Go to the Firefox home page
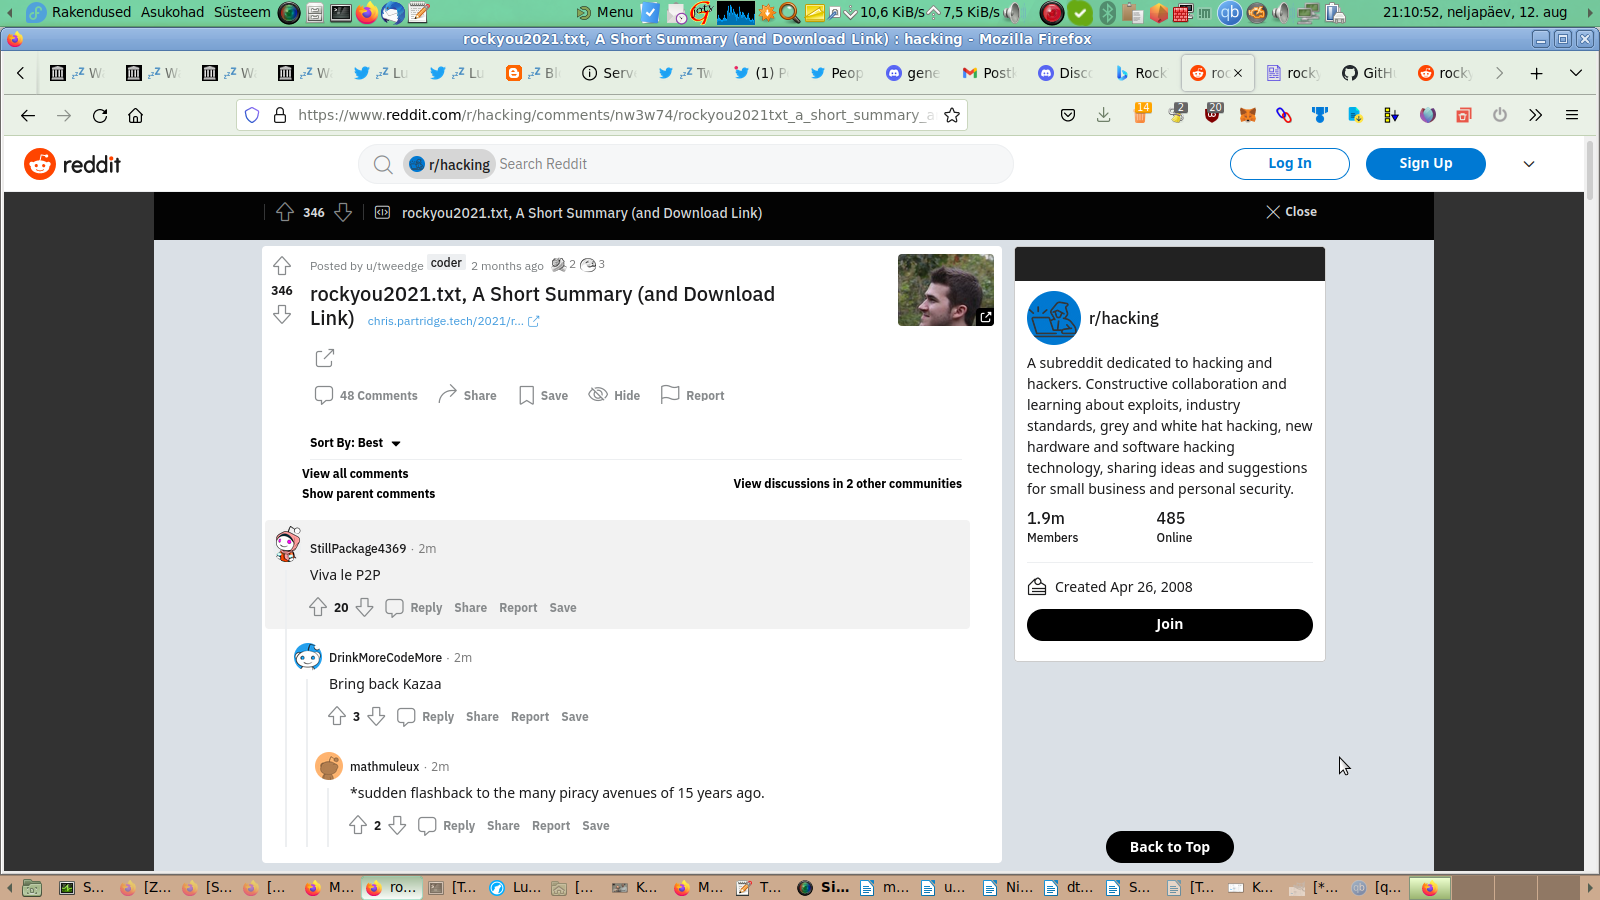The width and height of the screenshot is (1600, 900). coord(136,115)
